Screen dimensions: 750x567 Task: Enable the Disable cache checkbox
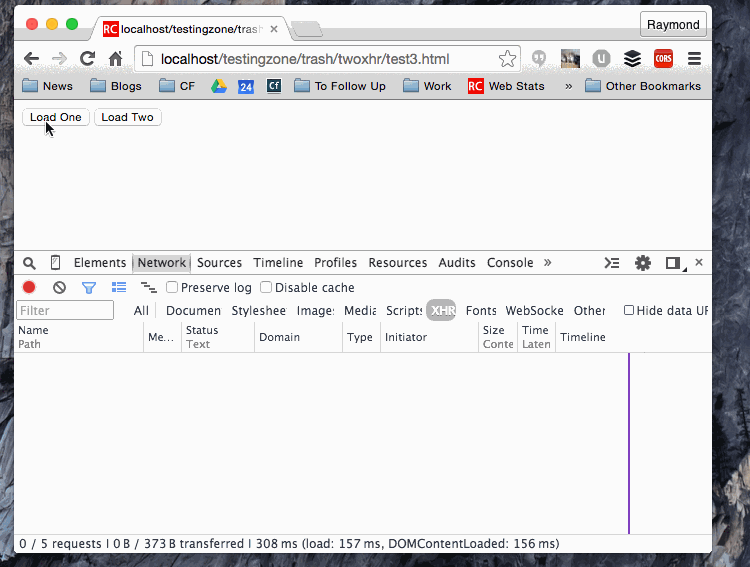[266, 287]
